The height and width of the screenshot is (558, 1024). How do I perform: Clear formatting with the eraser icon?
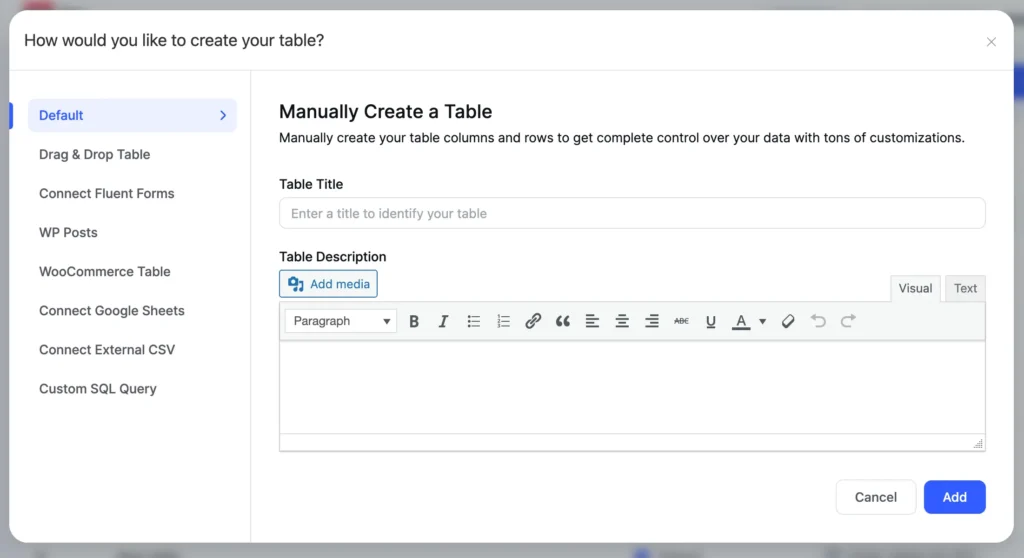click(788, 321)
